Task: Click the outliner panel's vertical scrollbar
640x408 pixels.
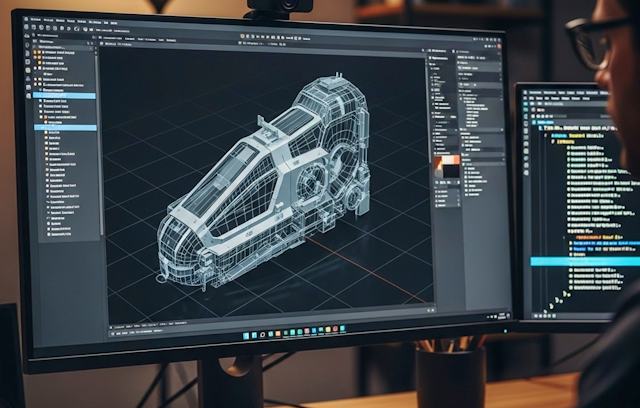Action: pyautogui.click(x=100, y=143)
